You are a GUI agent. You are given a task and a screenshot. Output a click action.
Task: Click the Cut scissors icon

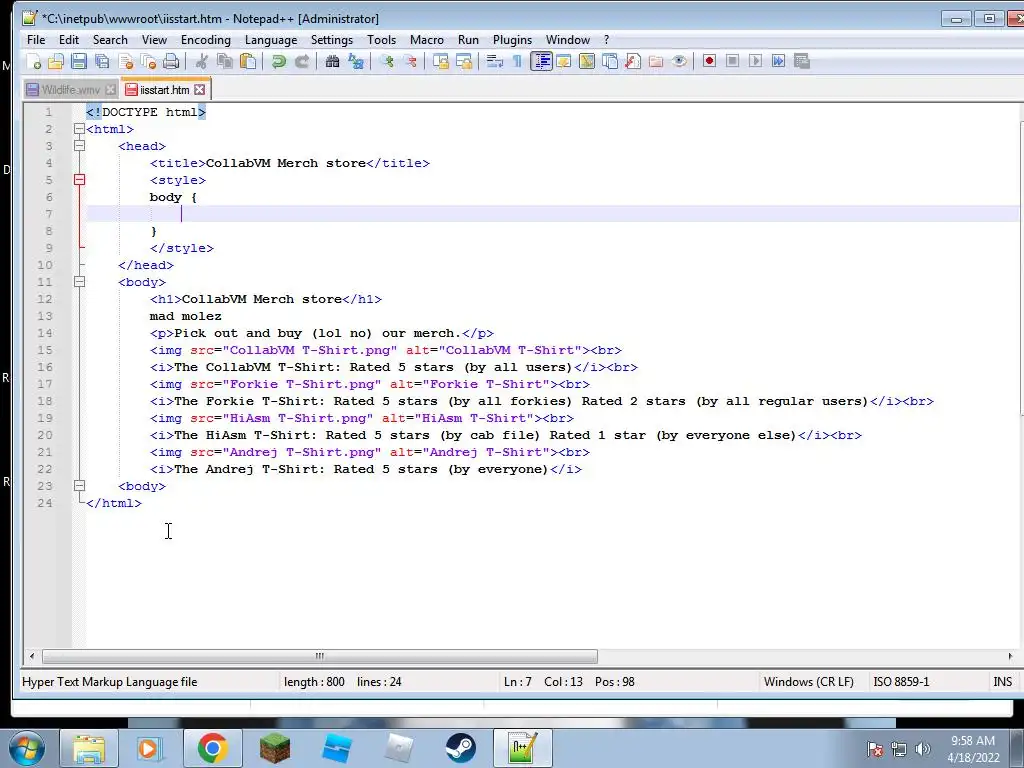point(202,61)
